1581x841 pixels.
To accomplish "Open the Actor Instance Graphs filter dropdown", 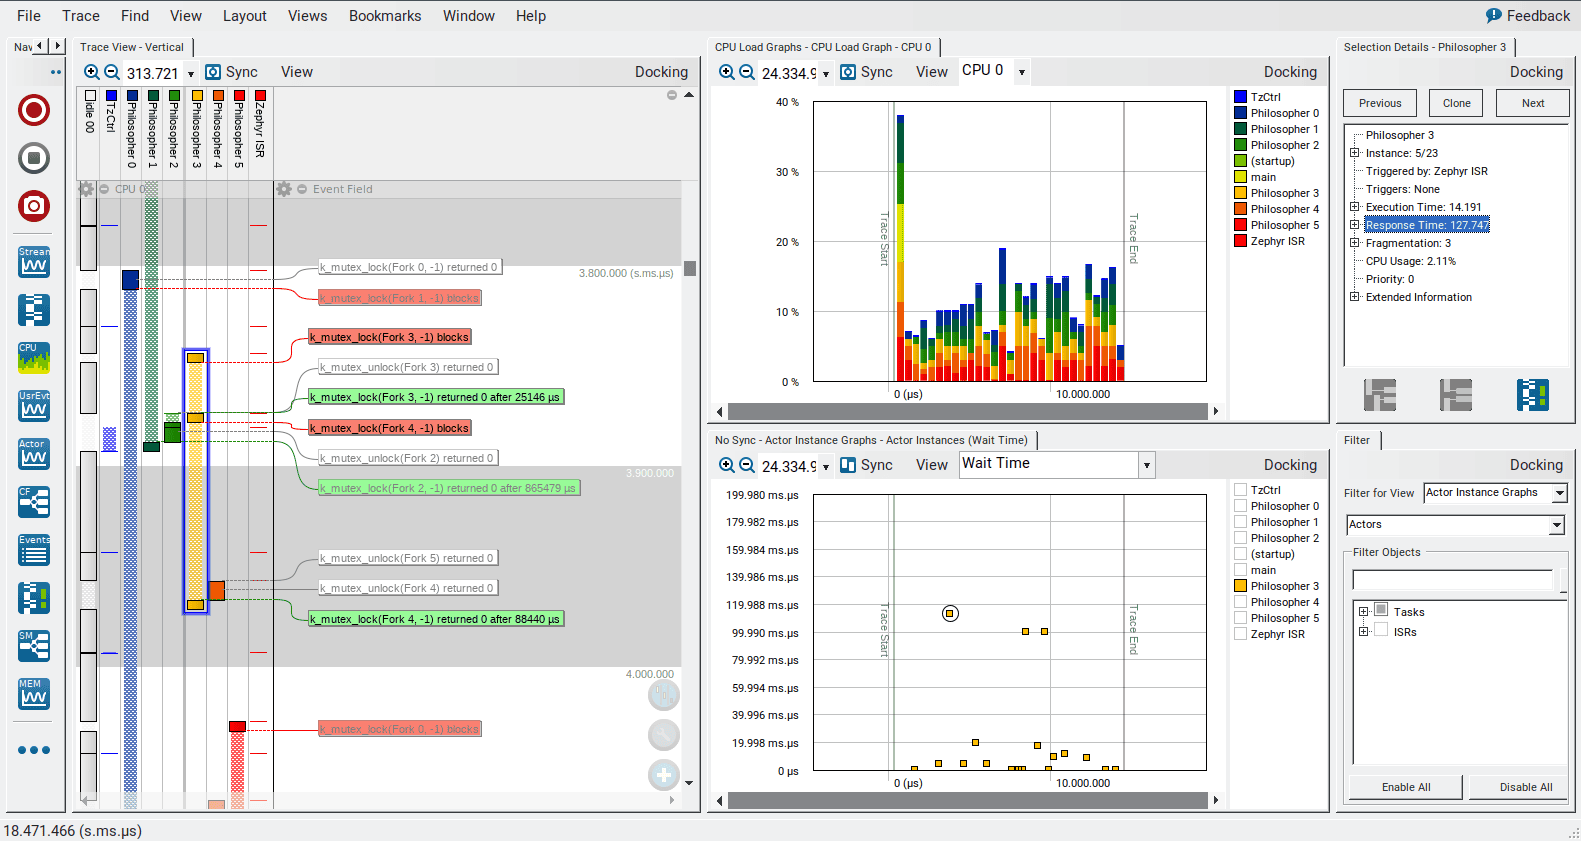I will [x=1559, y=493].
